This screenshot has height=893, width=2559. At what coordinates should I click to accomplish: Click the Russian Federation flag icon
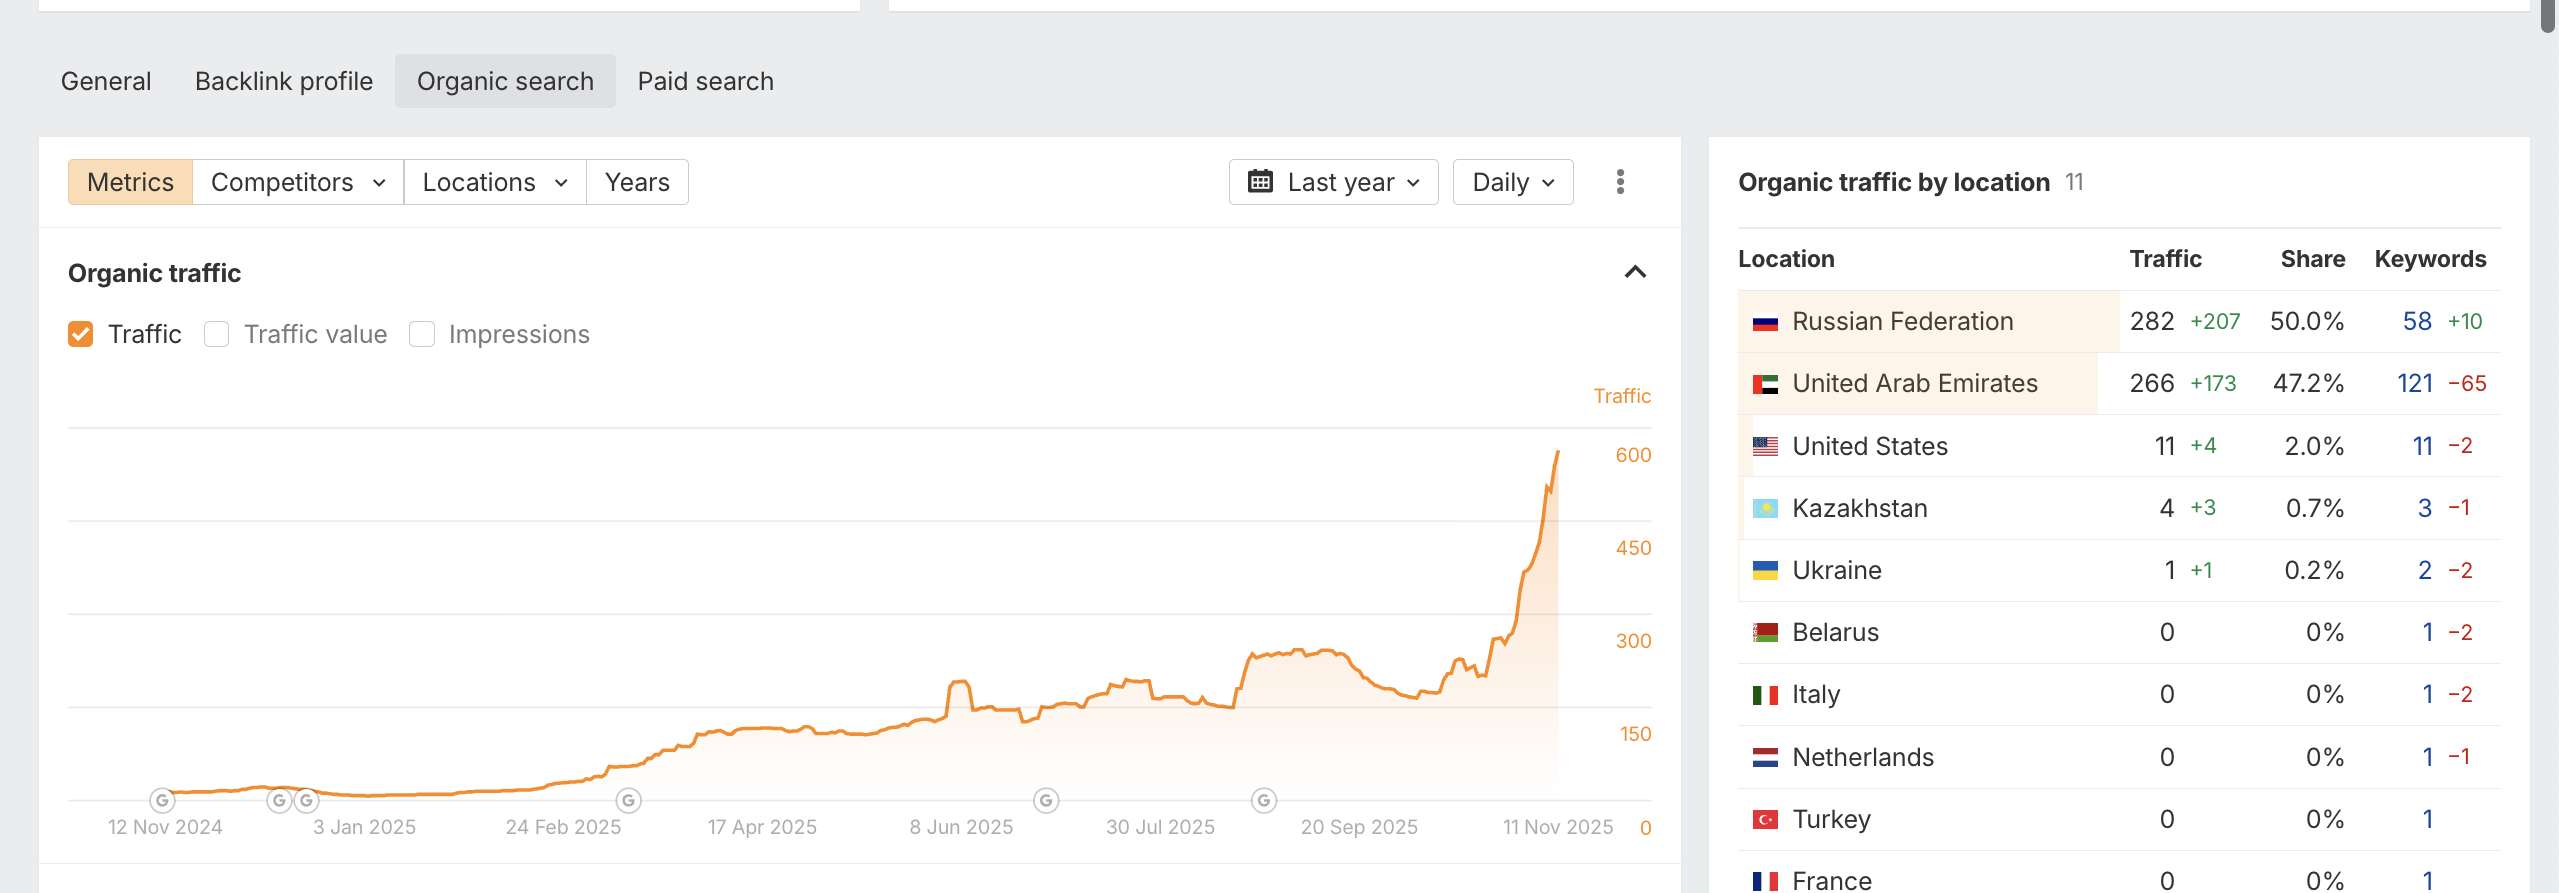1765,322
